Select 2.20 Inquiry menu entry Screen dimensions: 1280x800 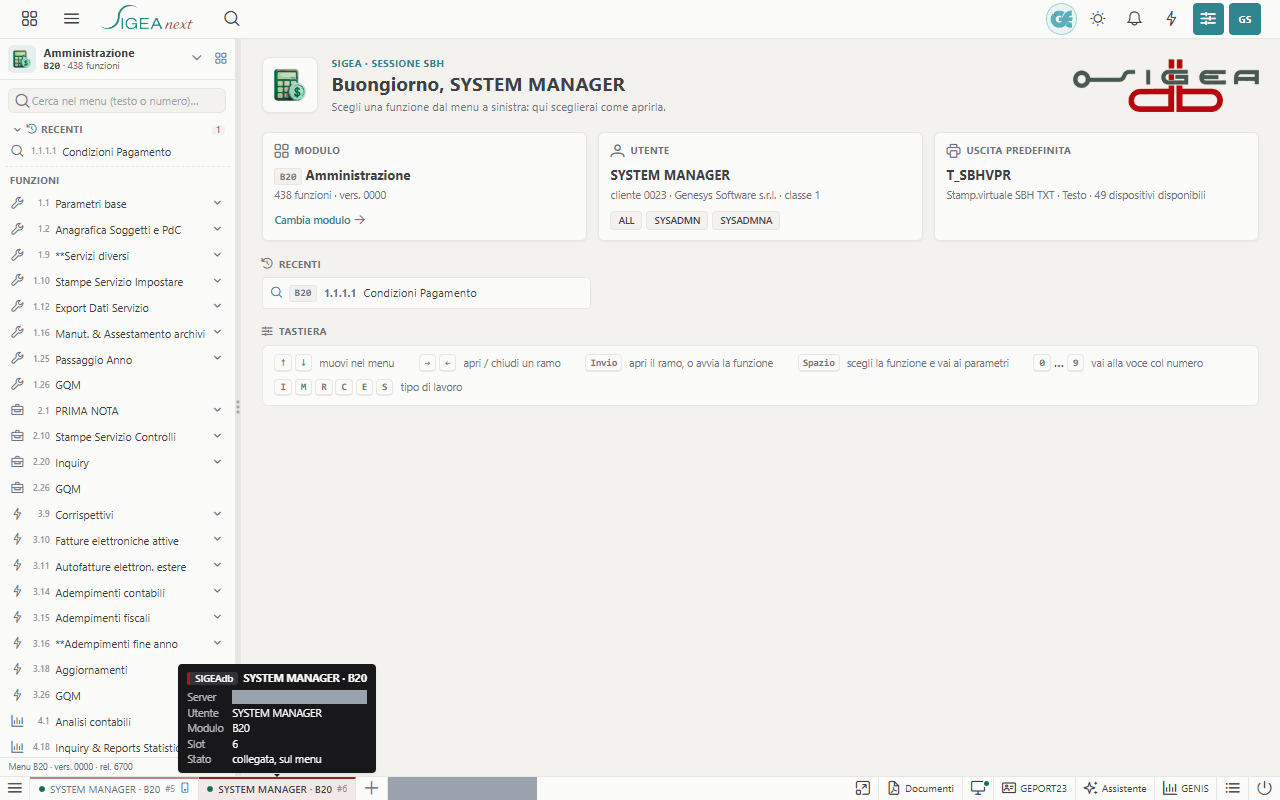click(x=117, y=463)
